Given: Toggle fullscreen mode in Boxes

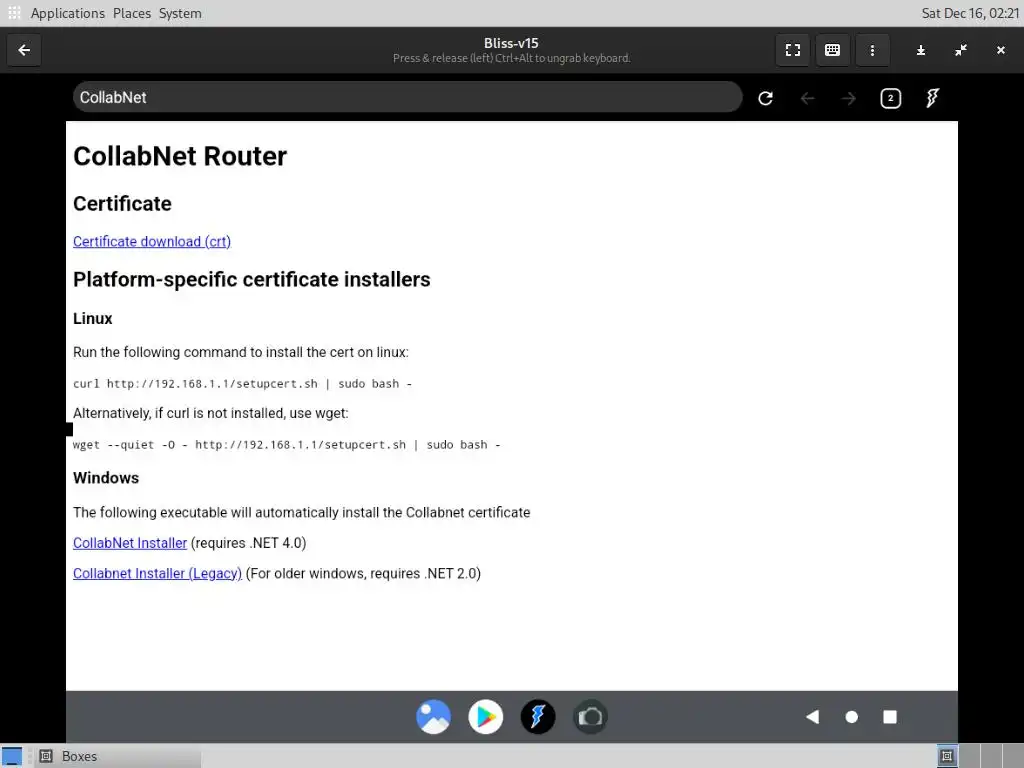Looking at the screenshot, I should click(x=793, y=50).
